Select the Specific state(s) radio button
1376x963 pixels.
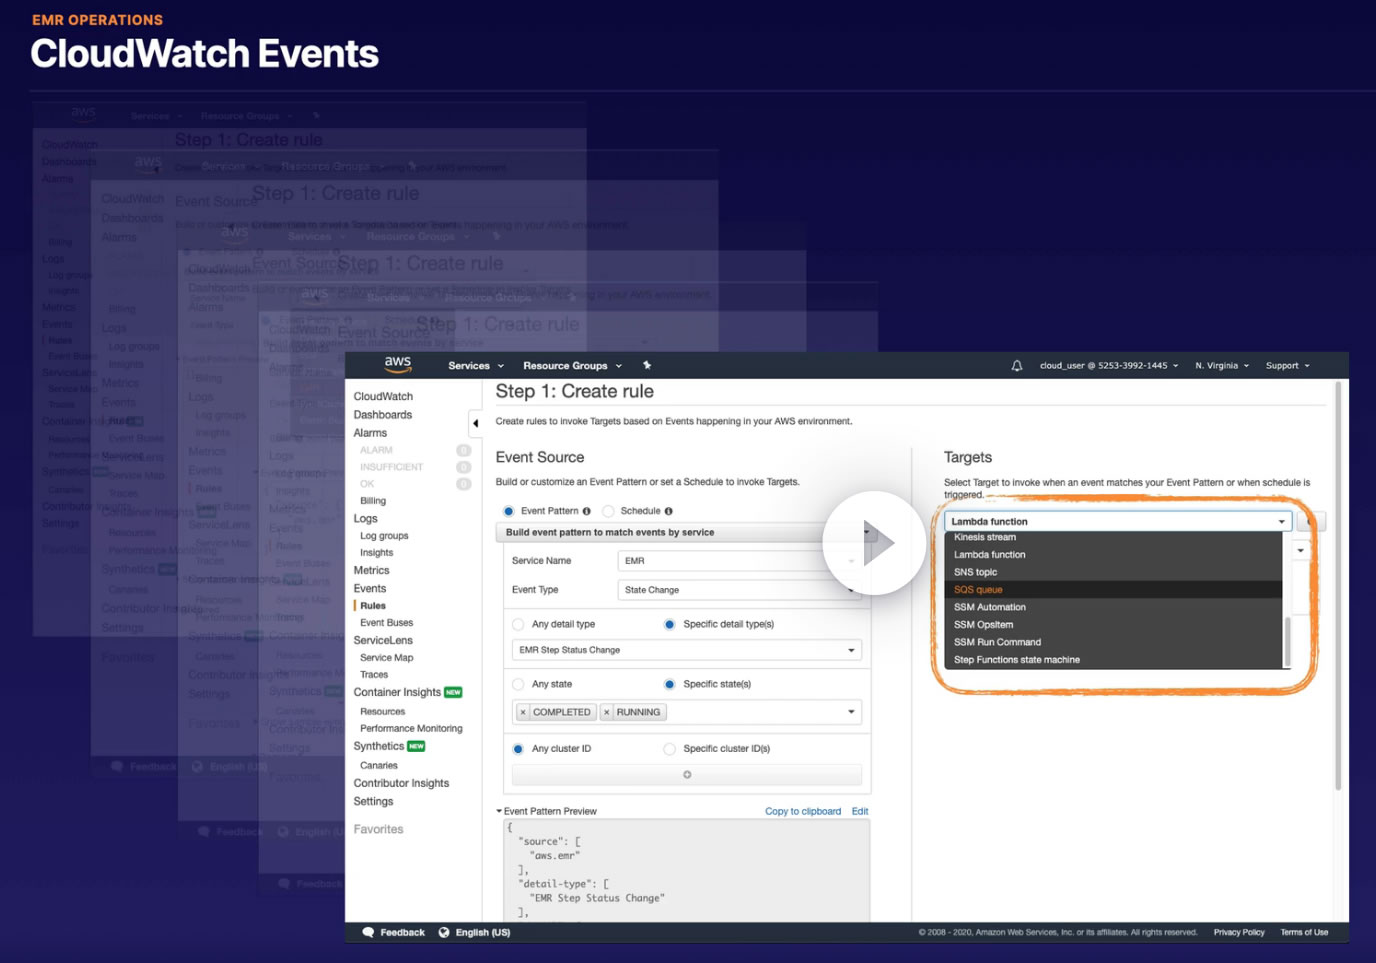point(670,684)
